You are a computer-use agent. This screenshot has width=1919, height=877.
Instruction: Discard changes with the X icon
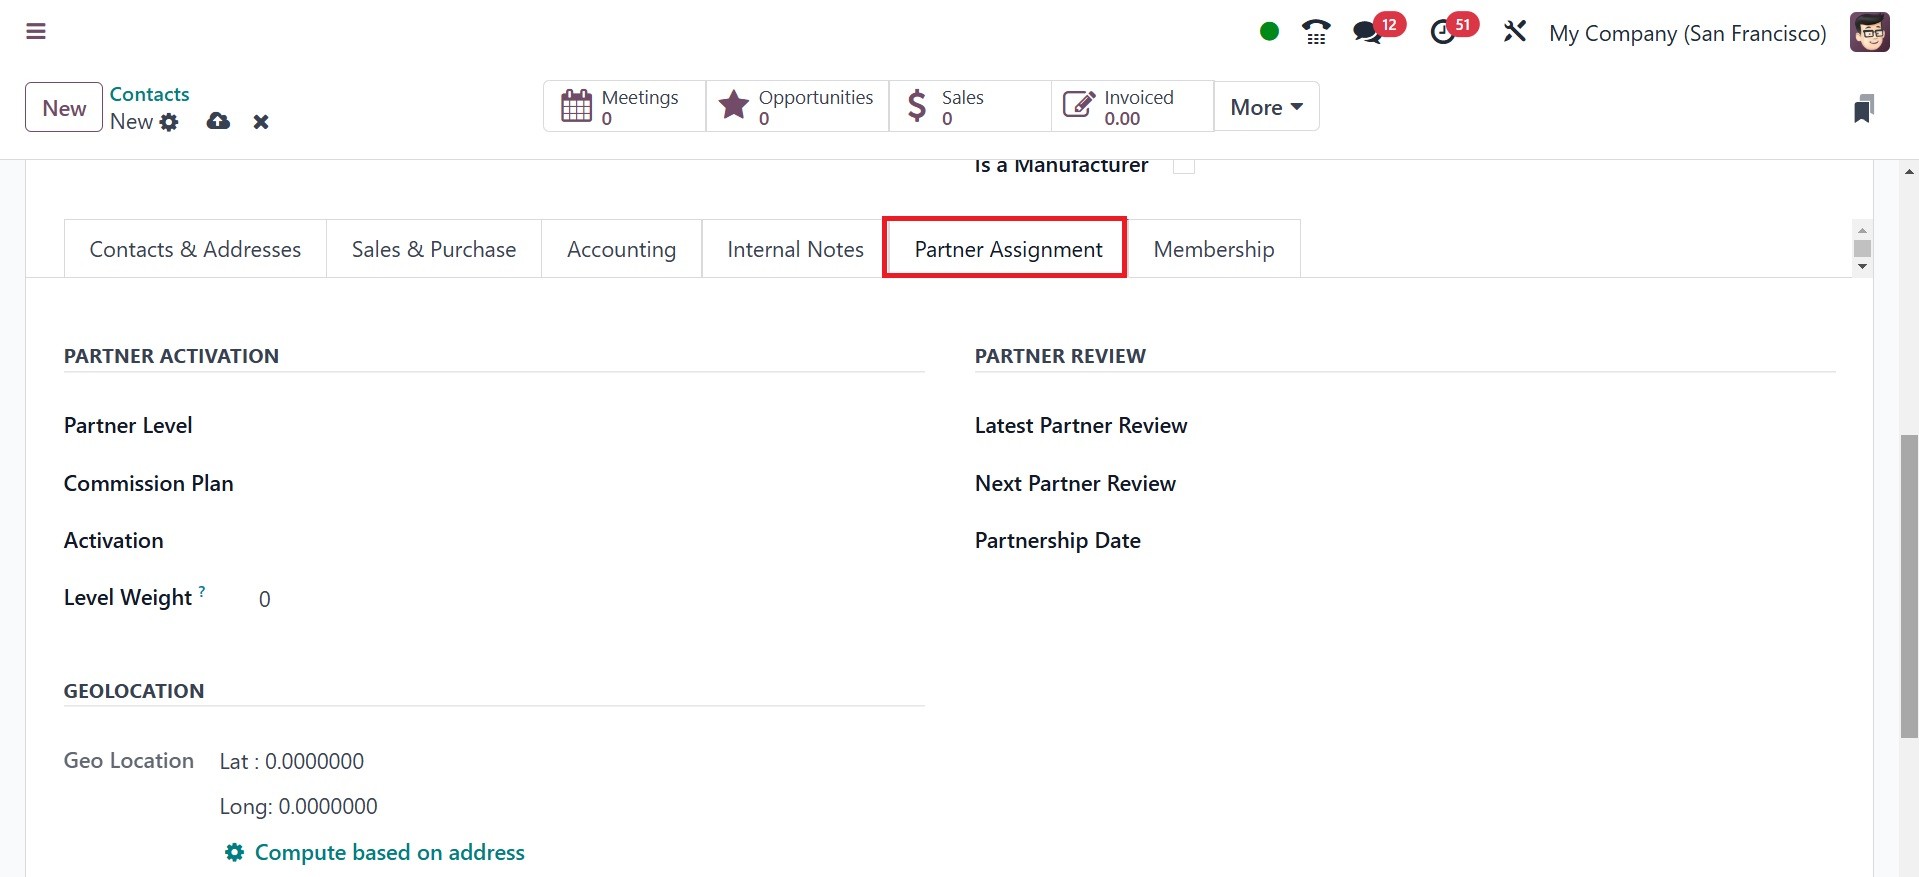tap(261, 122)
